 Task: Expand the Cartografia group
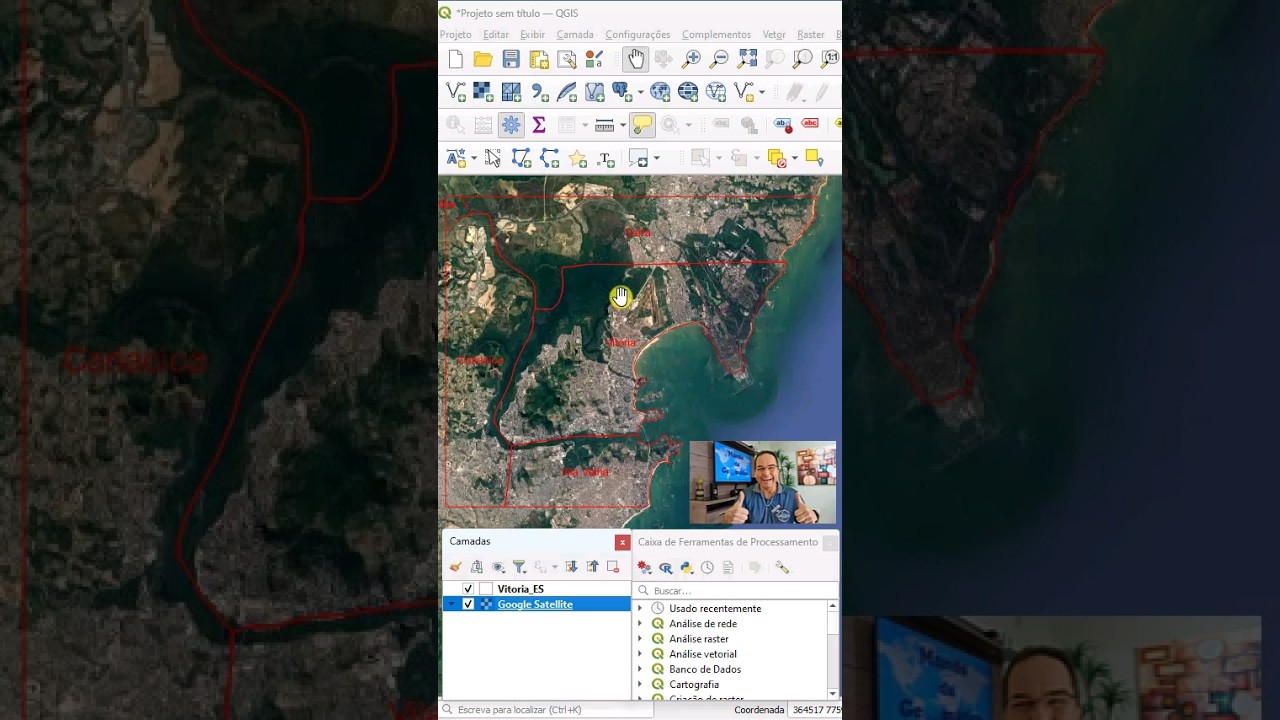coord(640,685)
